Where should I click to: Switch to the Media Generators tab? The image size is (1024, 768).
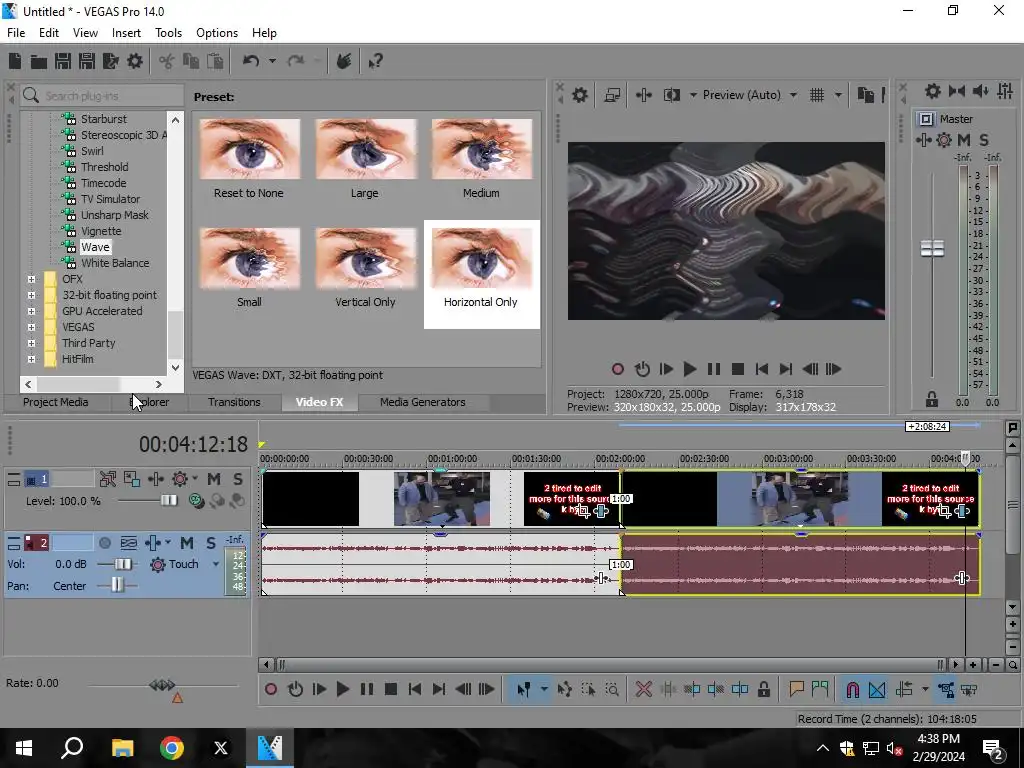(423, 402)
